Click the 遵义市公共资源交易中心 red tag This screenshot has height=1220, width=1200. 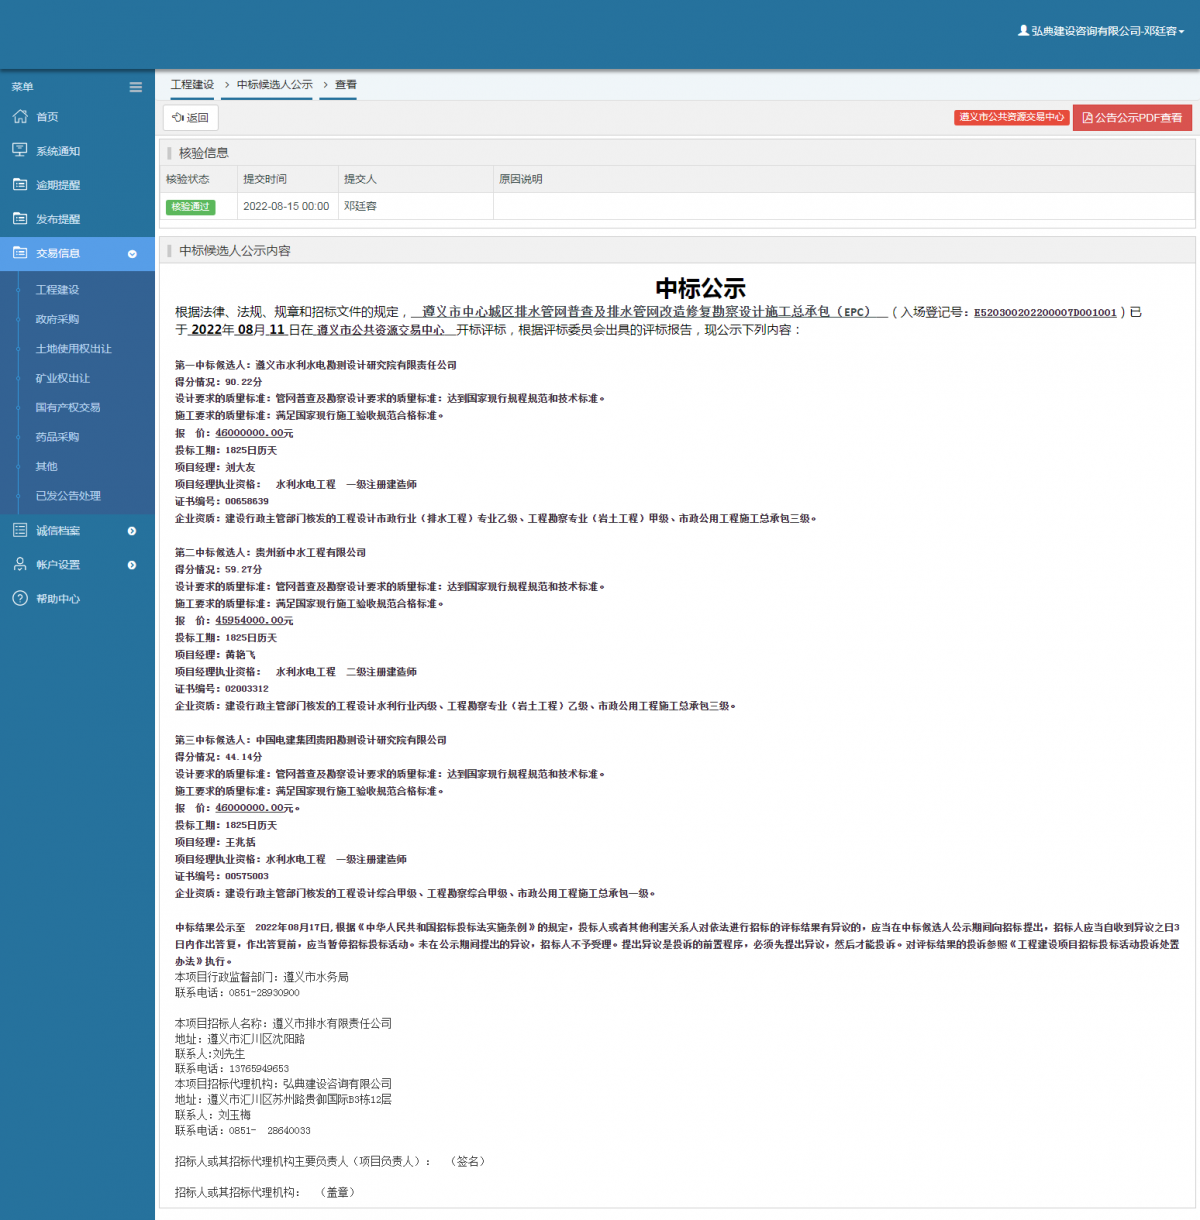tap(1012, 117)
